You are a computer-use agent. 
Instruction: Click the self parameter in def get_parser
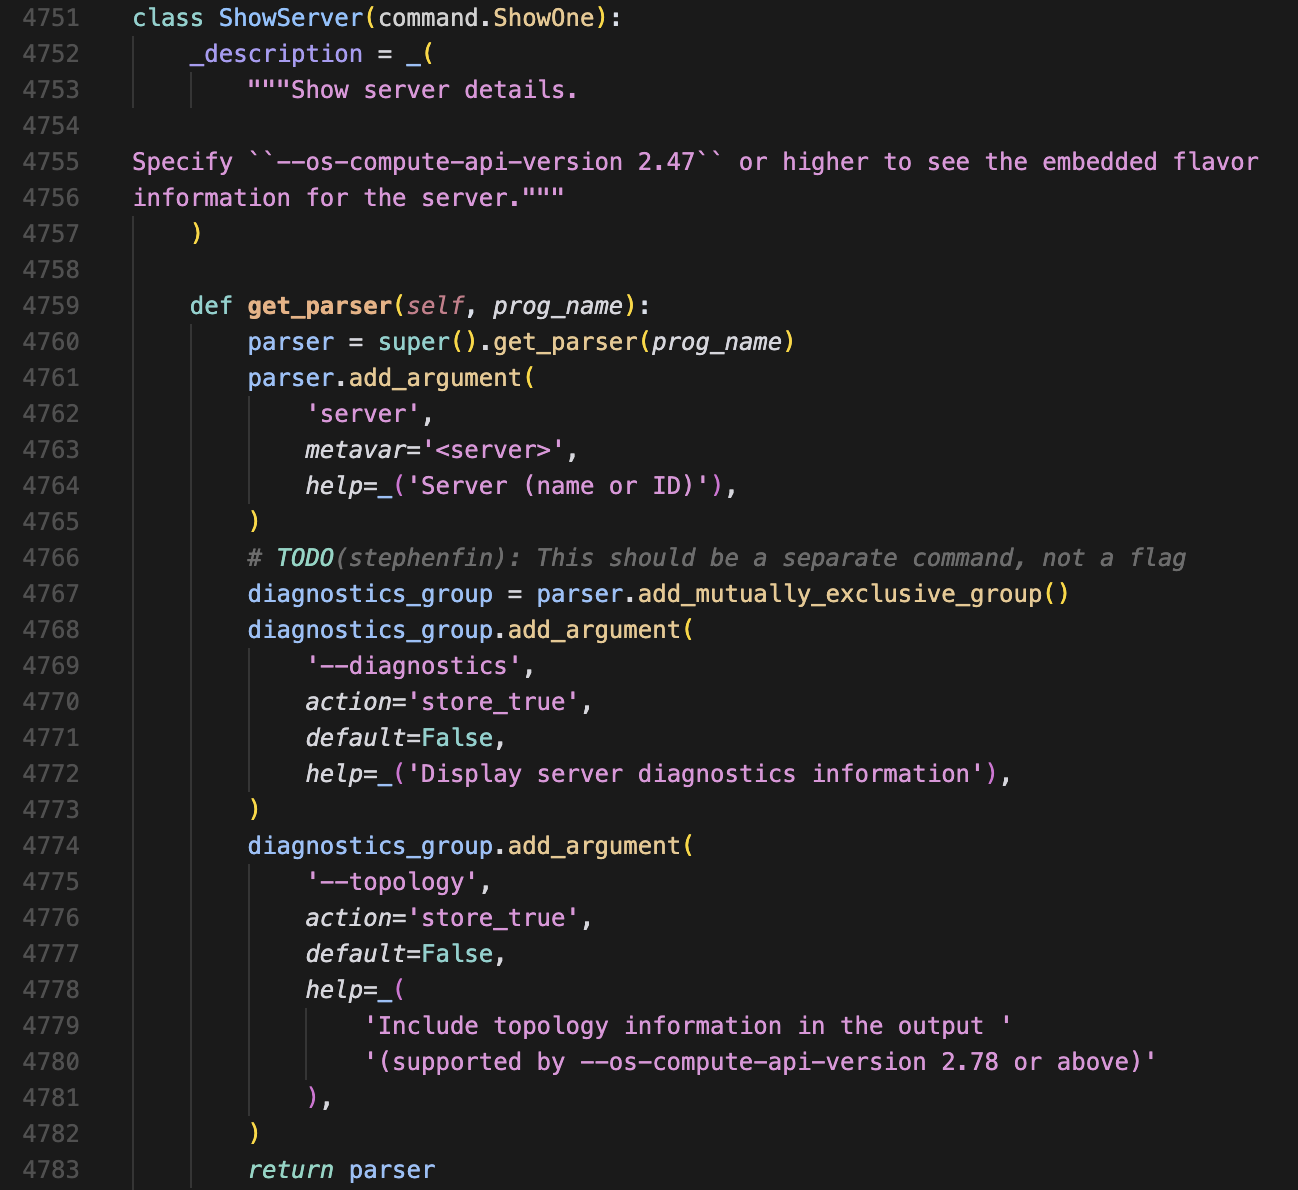click(x=436, y=306)
